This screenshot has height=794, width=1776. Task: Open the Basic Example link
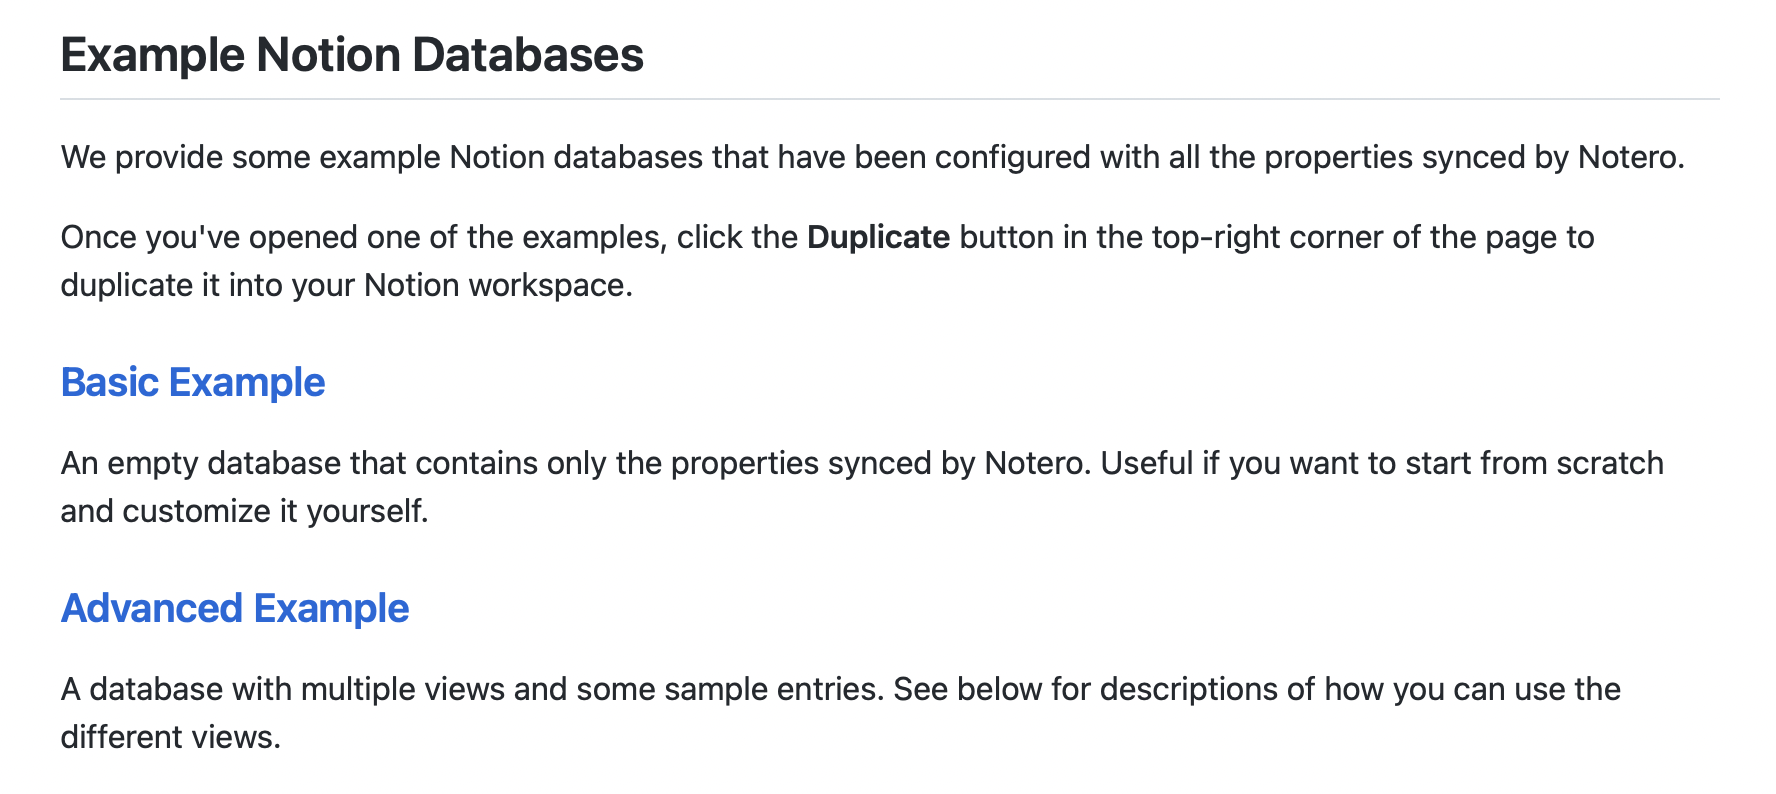[x=193, y=383]
